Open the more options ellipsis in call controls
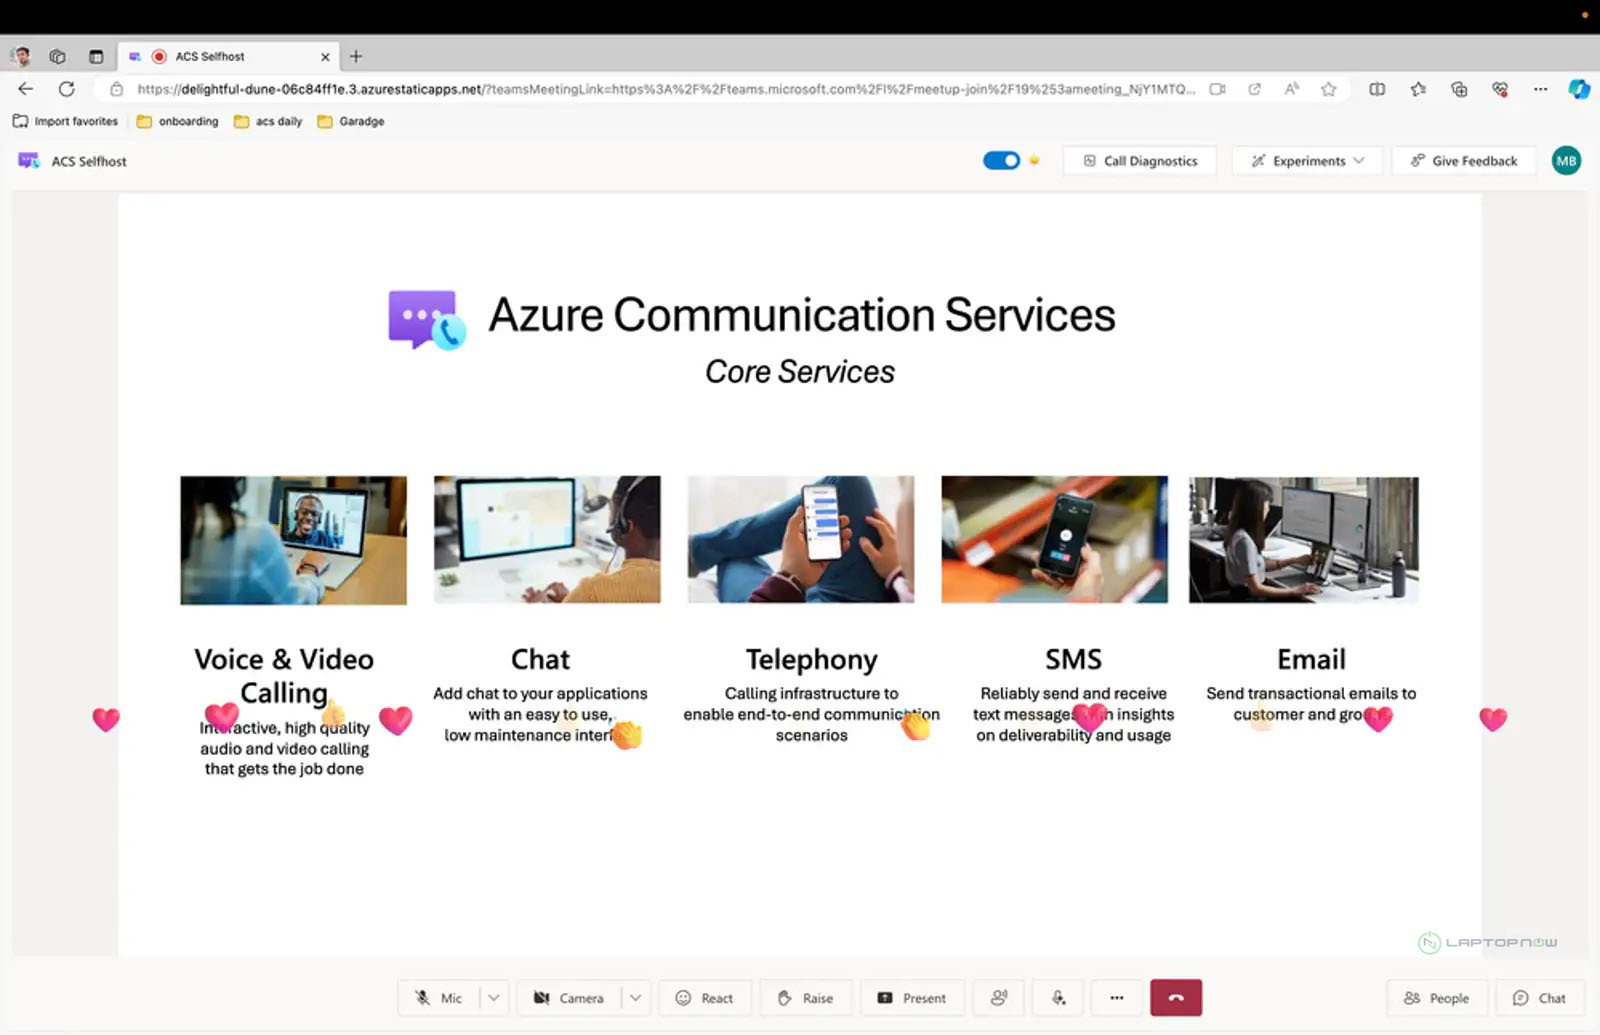 click(1116, 998)
